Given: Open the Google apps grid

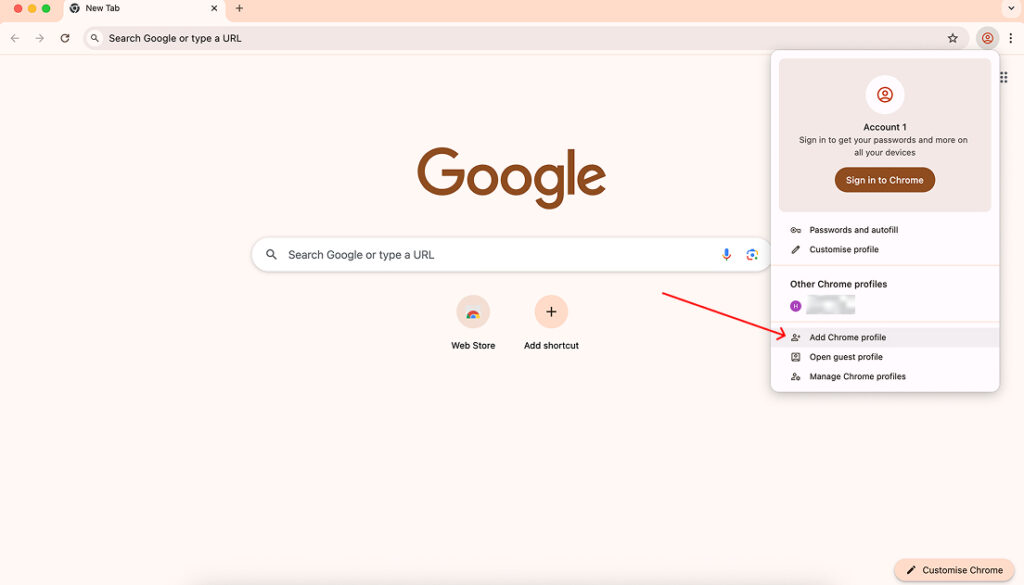Looking at the screenshot, I should [1004, 77].
